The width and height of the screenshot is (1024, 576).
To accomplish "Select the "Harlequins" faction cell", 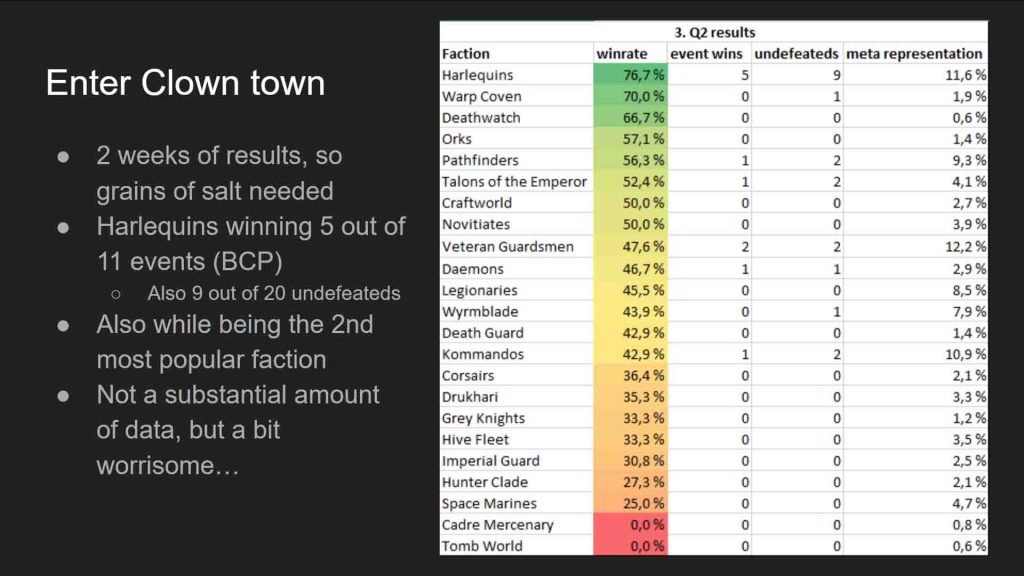I will (477, 75).
